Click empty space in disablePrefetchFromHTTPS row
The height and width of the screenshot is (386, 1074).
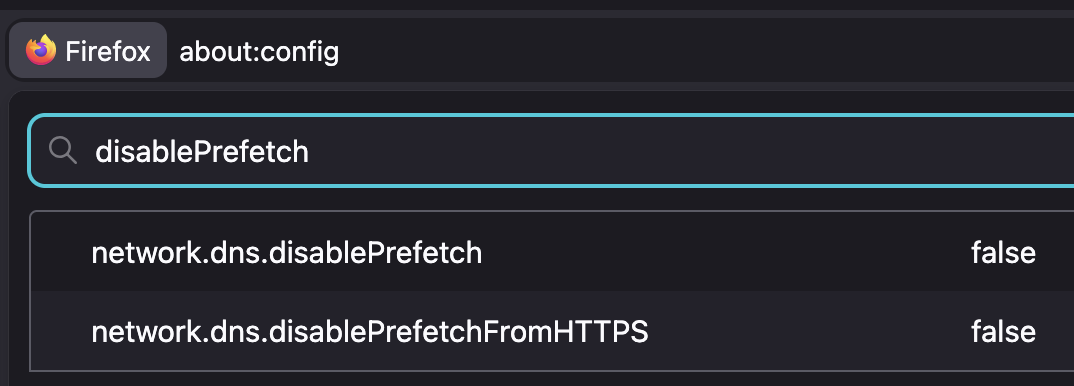point(808,332)
